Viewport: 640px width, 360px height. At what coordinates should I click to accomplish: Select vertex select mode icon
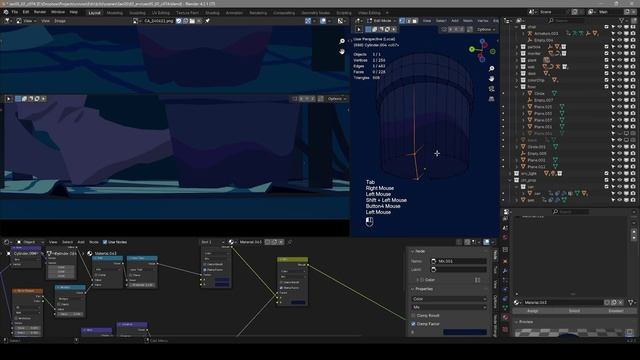402,20
